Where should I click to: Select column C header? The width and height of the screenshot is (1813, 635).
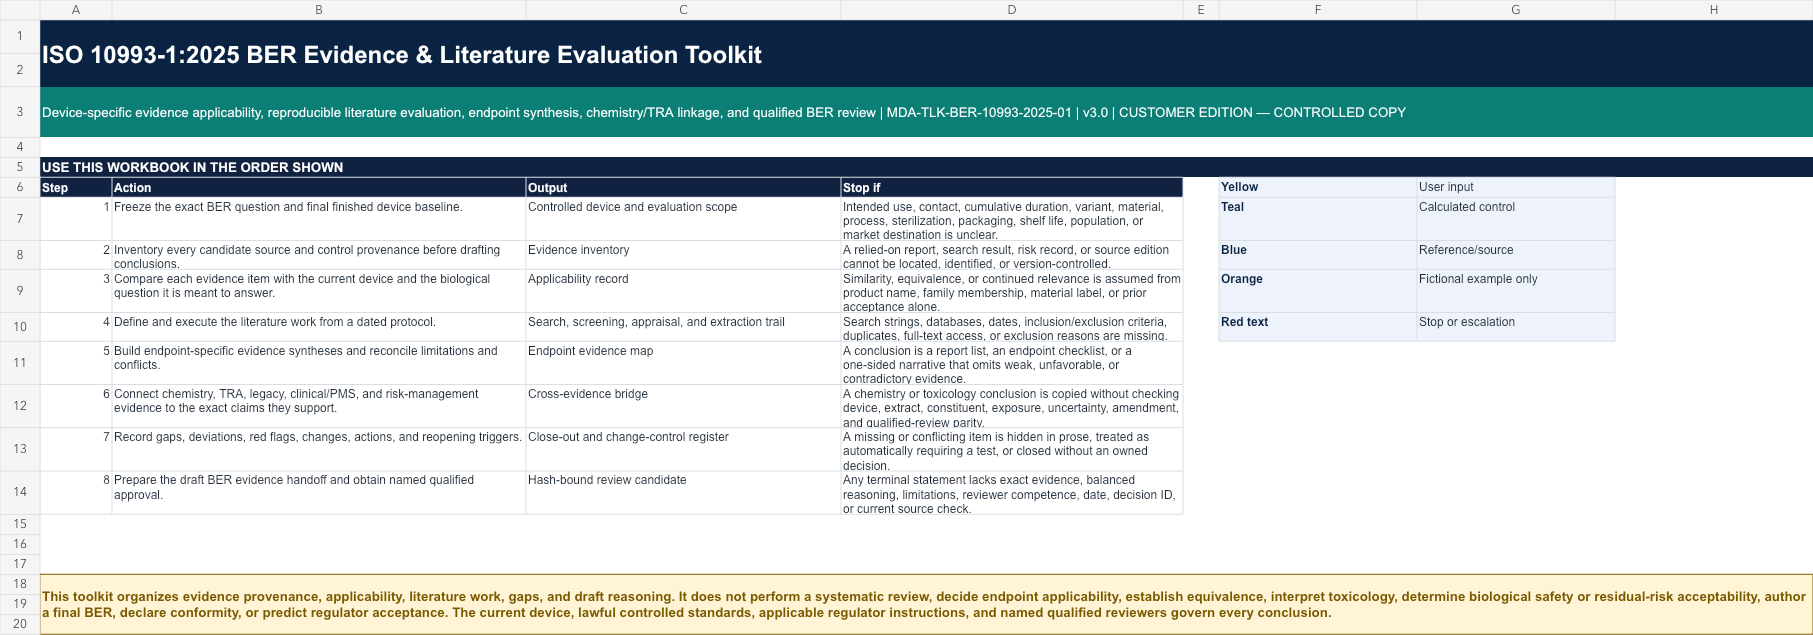pyautogui.click(x=683, y=9)
